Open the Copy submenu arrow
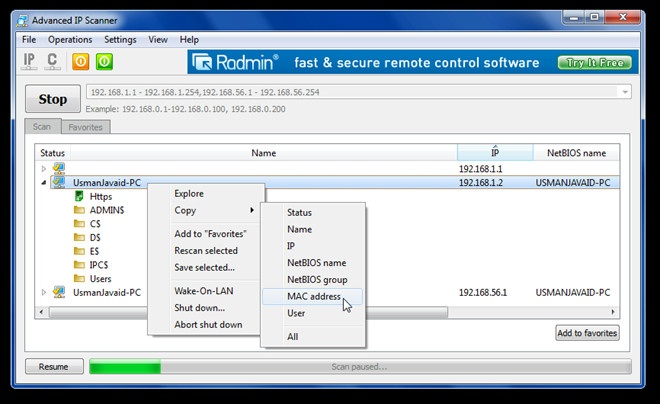This screenshot has height=404, width=660. [x=252, y=210]
